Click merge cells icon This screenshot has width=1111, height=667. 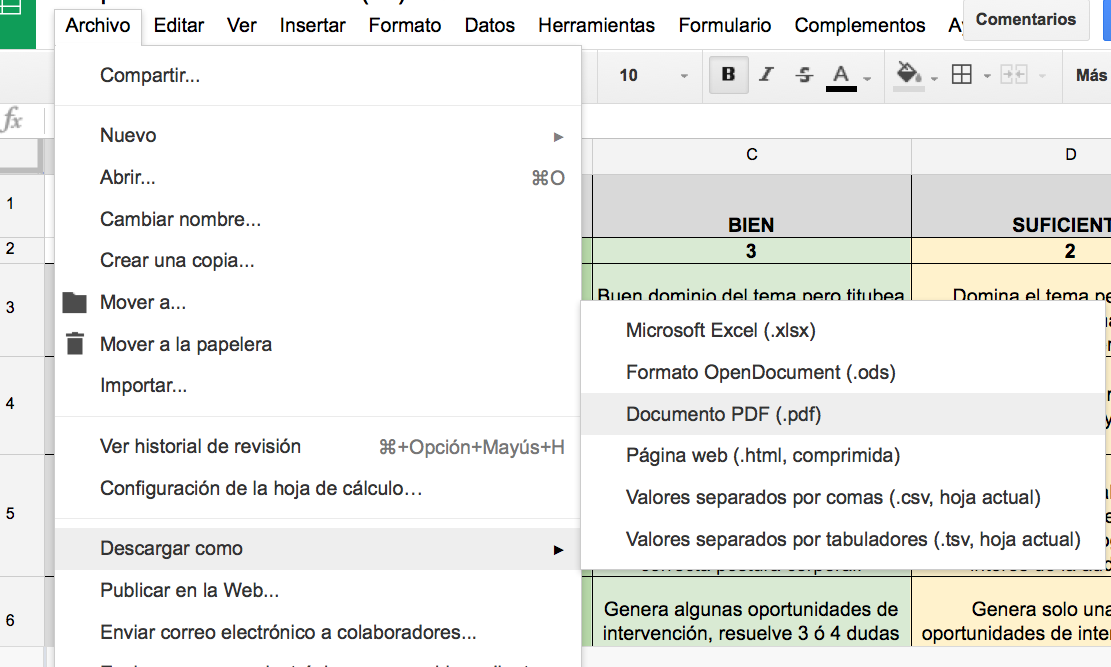pyautogui.click(x=1014, y=74)
